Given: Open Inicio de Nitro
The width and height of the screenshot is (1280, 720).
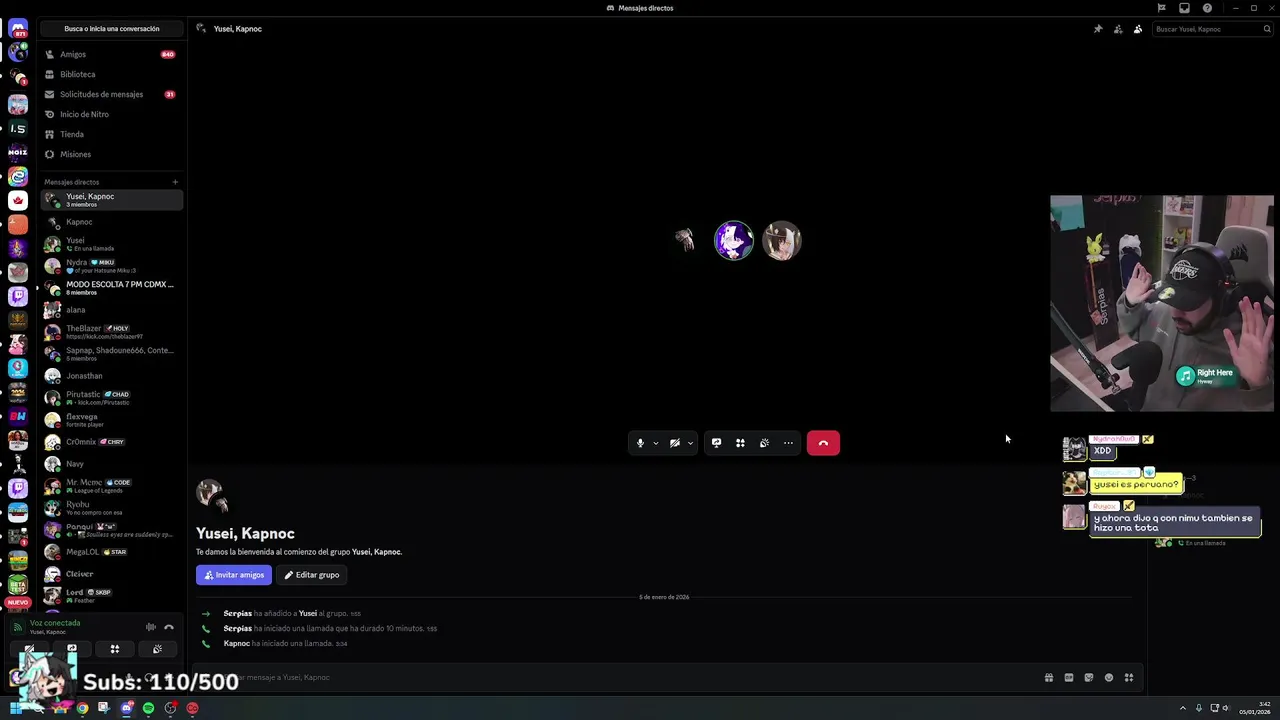Looking at the screenshot, I should pyautogui.click(x=111, y=114).
